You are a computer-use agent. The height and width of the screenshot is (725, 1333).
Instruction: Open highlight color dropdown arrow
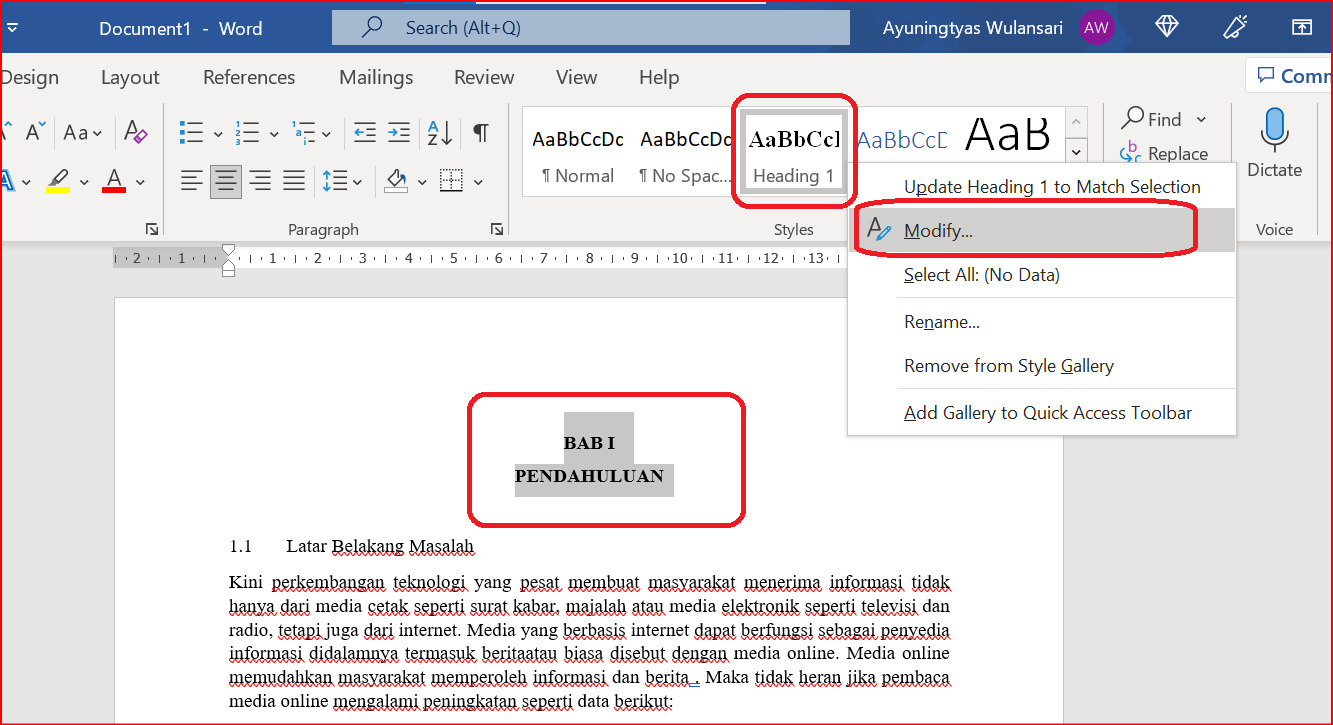click(x=84, y=182)
